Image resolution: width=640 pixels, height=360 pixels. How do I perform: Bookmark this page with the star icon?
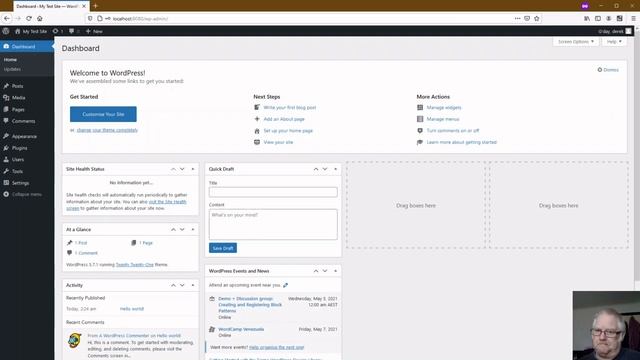point(537,18)
